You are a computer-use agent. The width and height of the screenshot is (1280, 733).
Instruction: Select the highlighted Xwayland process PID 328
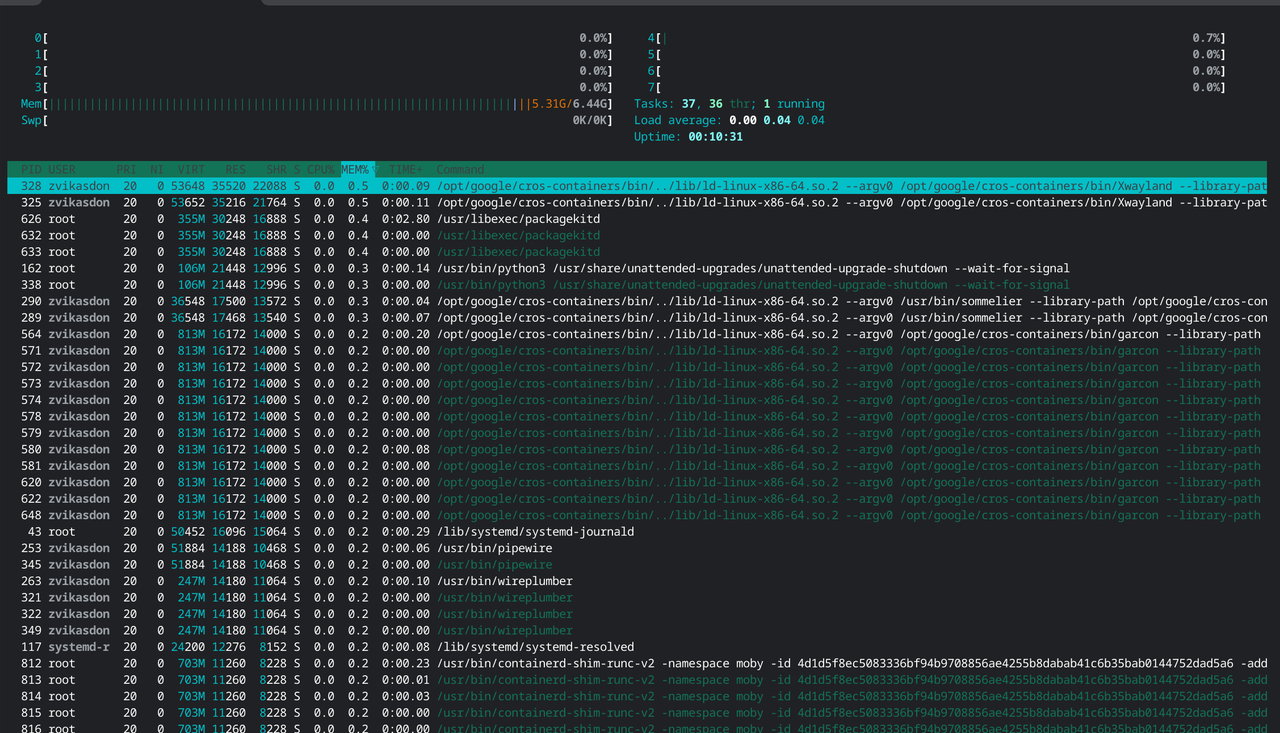pos(637,186)
